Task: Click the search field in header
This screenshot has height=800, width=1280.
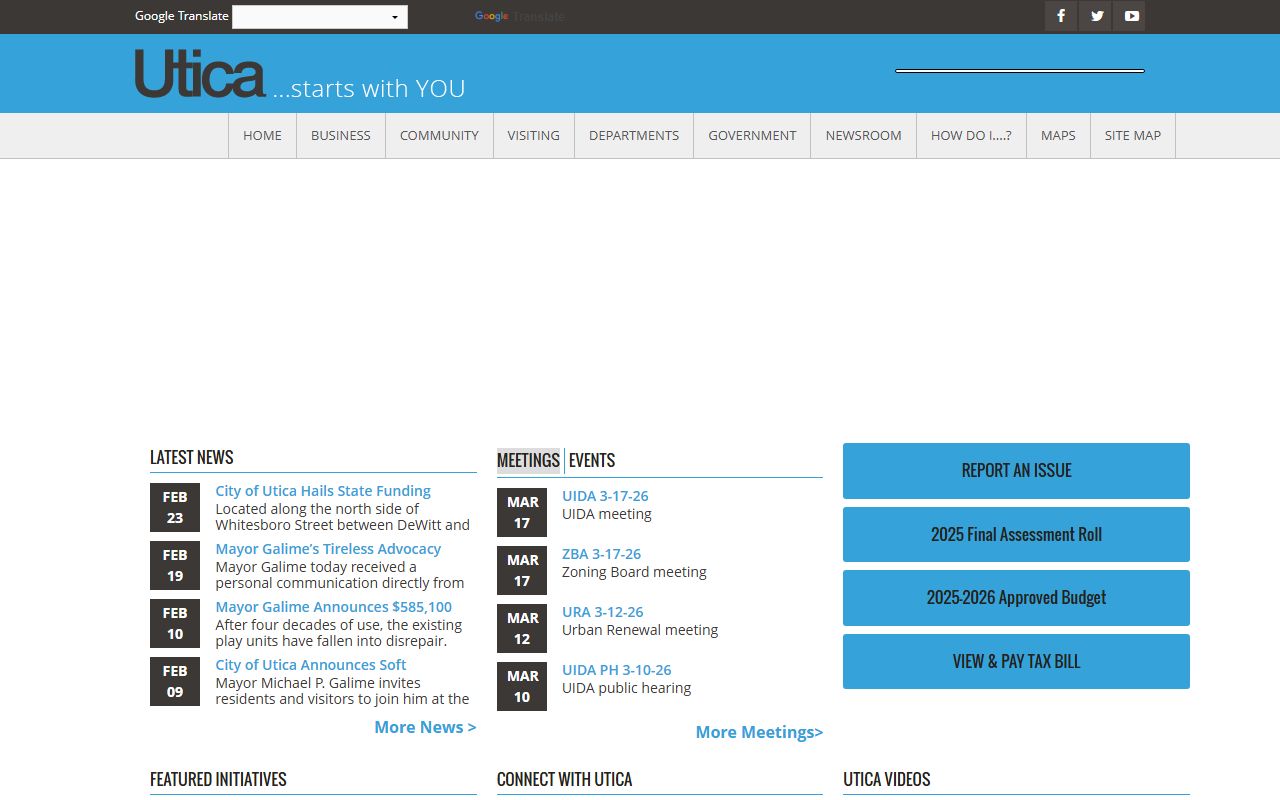Action: (1019, 71)
